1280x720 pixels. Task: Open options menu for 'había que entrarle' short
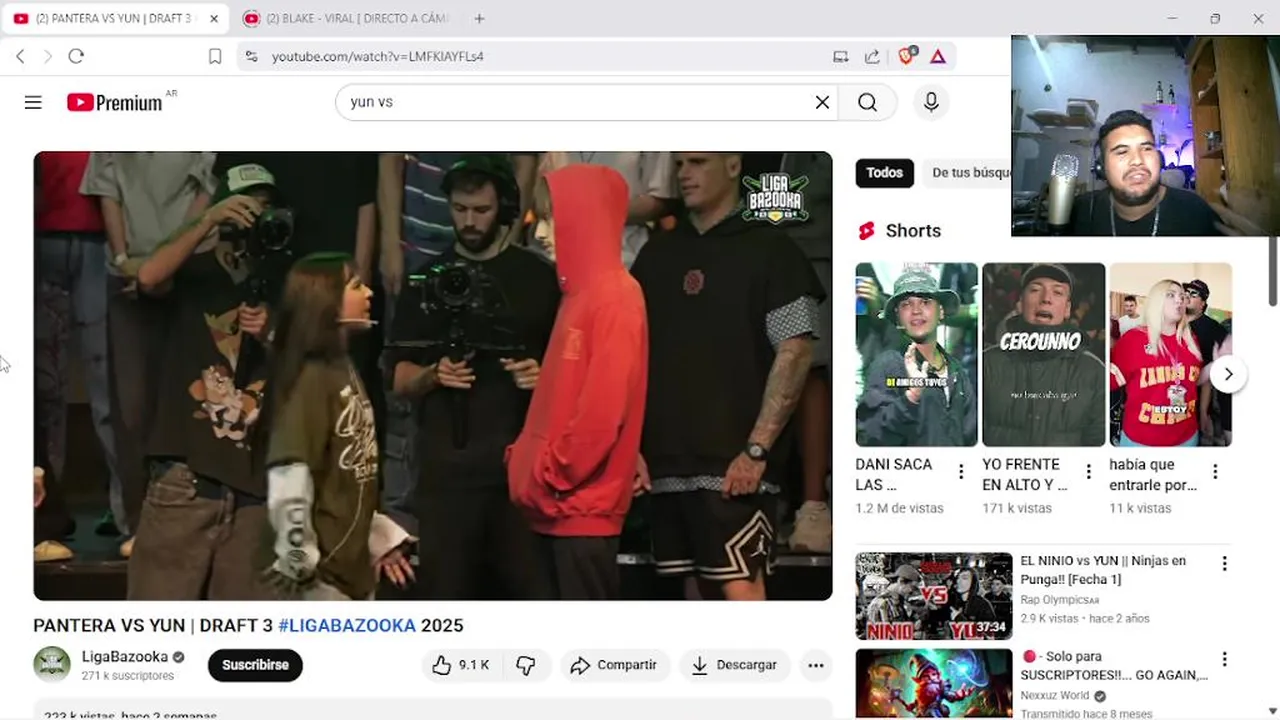tap(1215, 471)
